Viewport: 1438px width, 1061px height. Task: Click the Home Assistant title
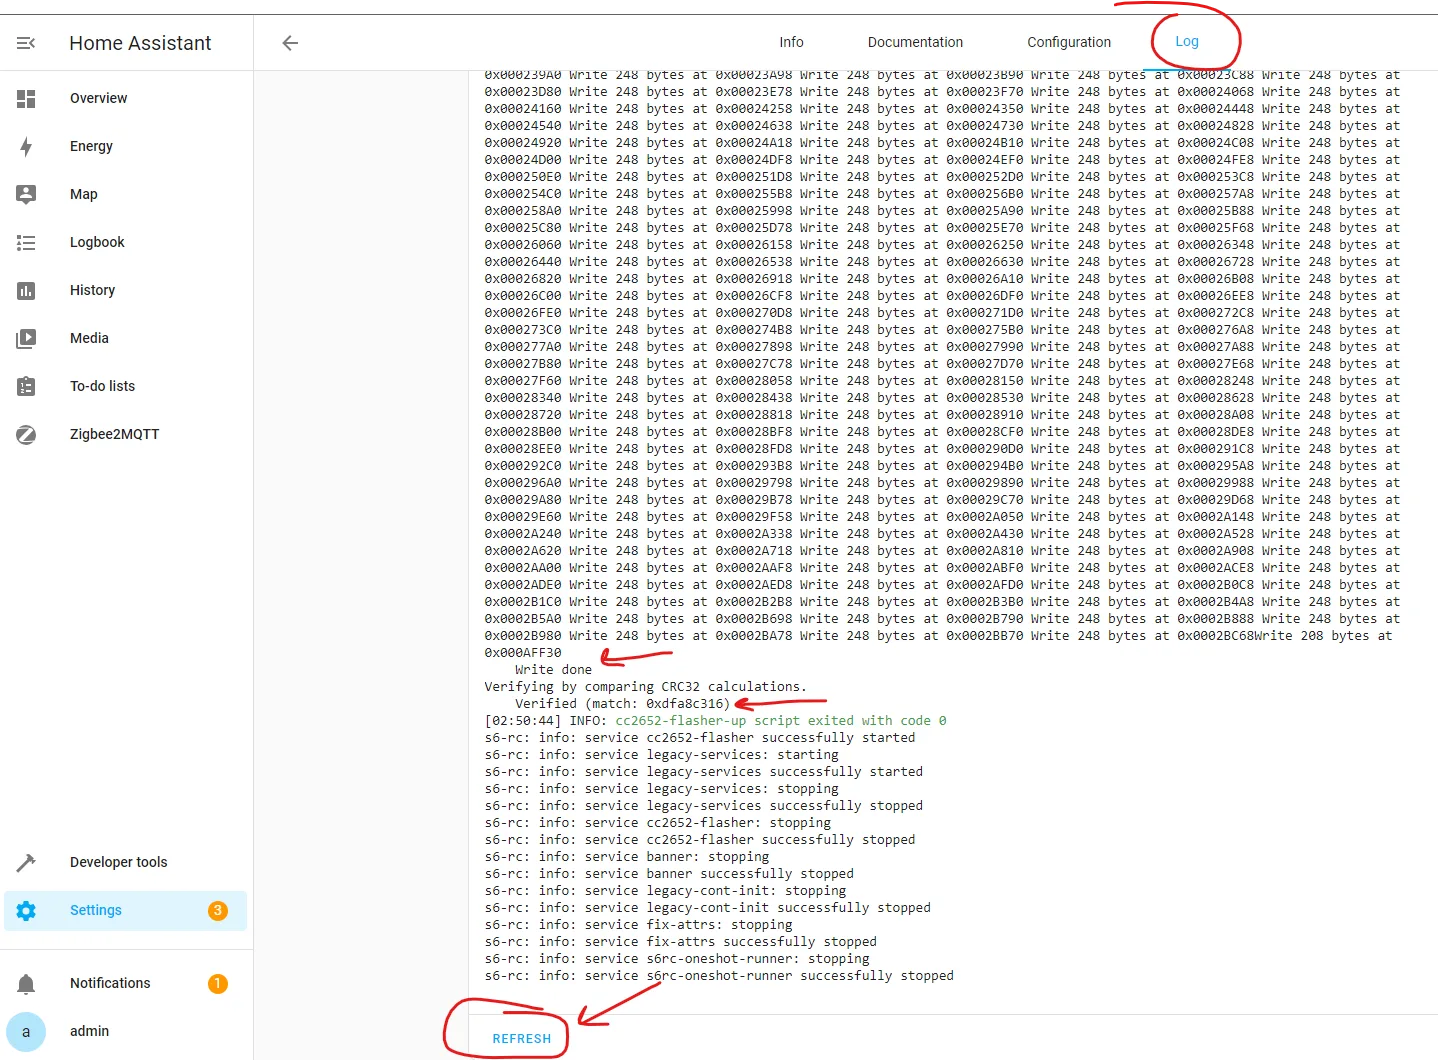click(140, 43)
